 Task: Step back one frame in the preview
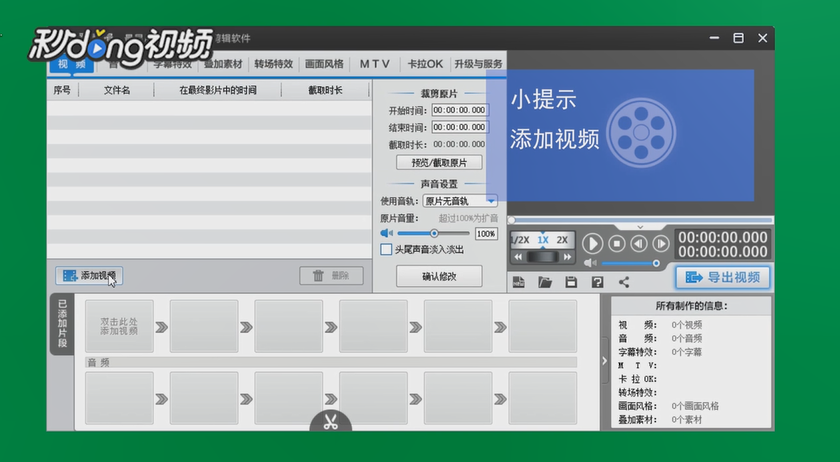[x=639, y=244]
